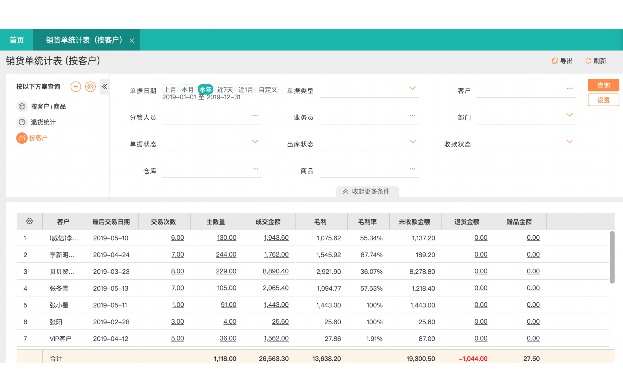Click the 最后交易日期 column header
The width and height of the screenshot is (623, 392).
[x=111, y=222]
